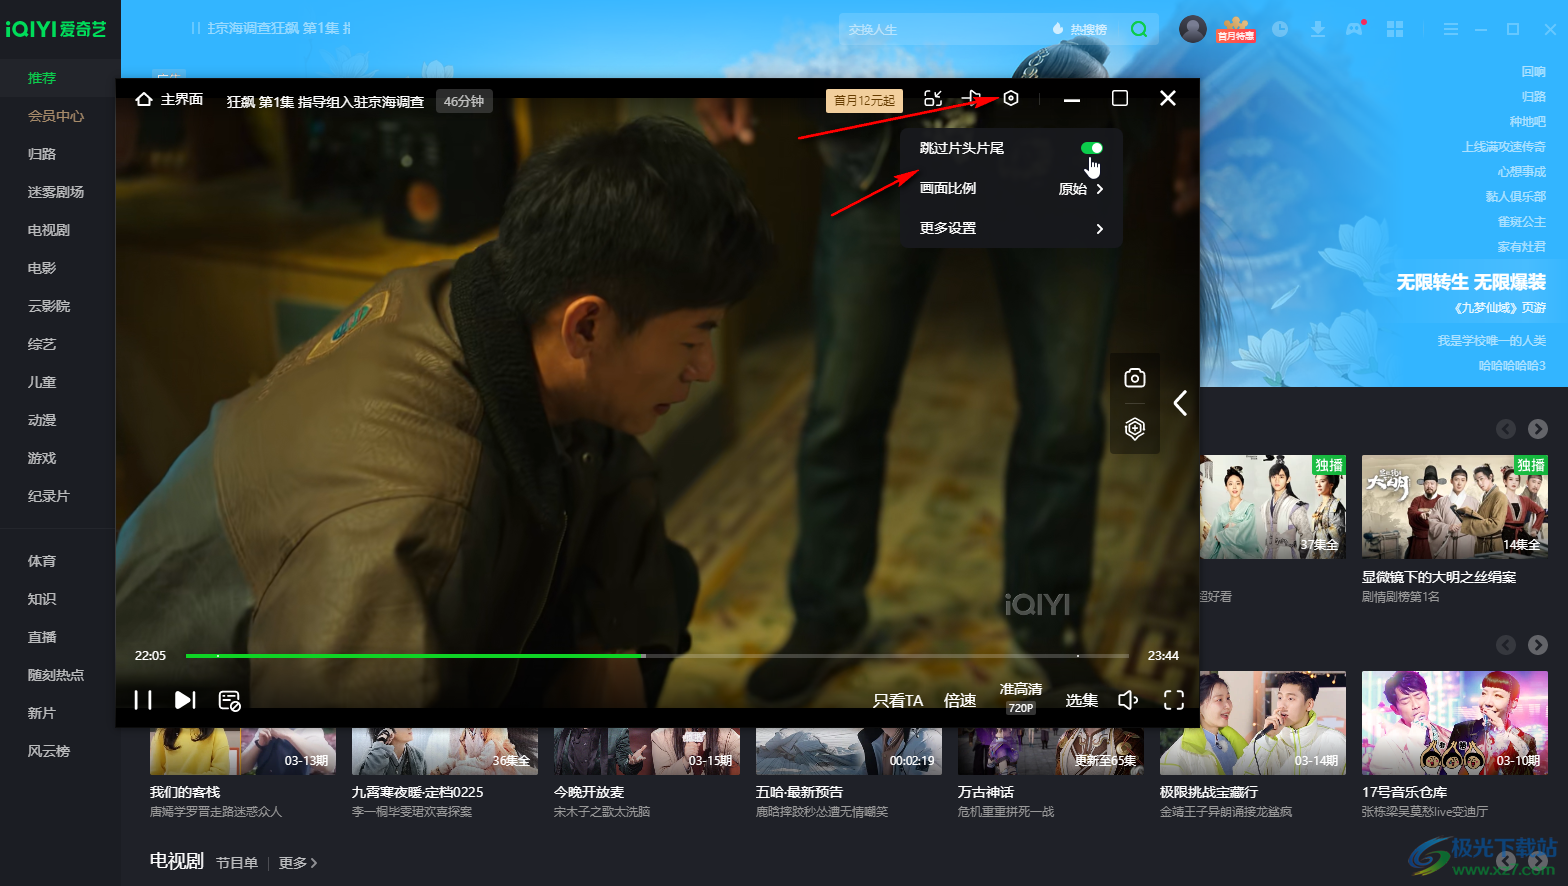Open the player settings hexagon icon
Screen dimensions: 1568x886
(1011, 98)
